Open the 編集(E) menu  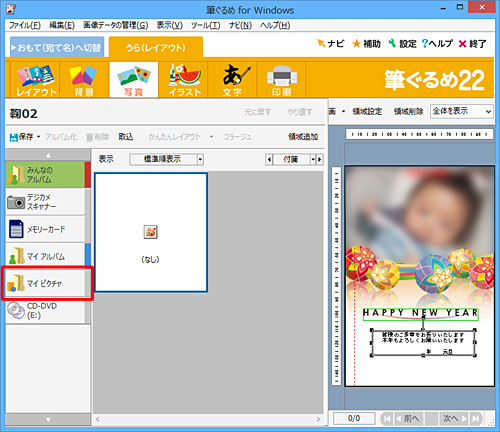(62, 25)
